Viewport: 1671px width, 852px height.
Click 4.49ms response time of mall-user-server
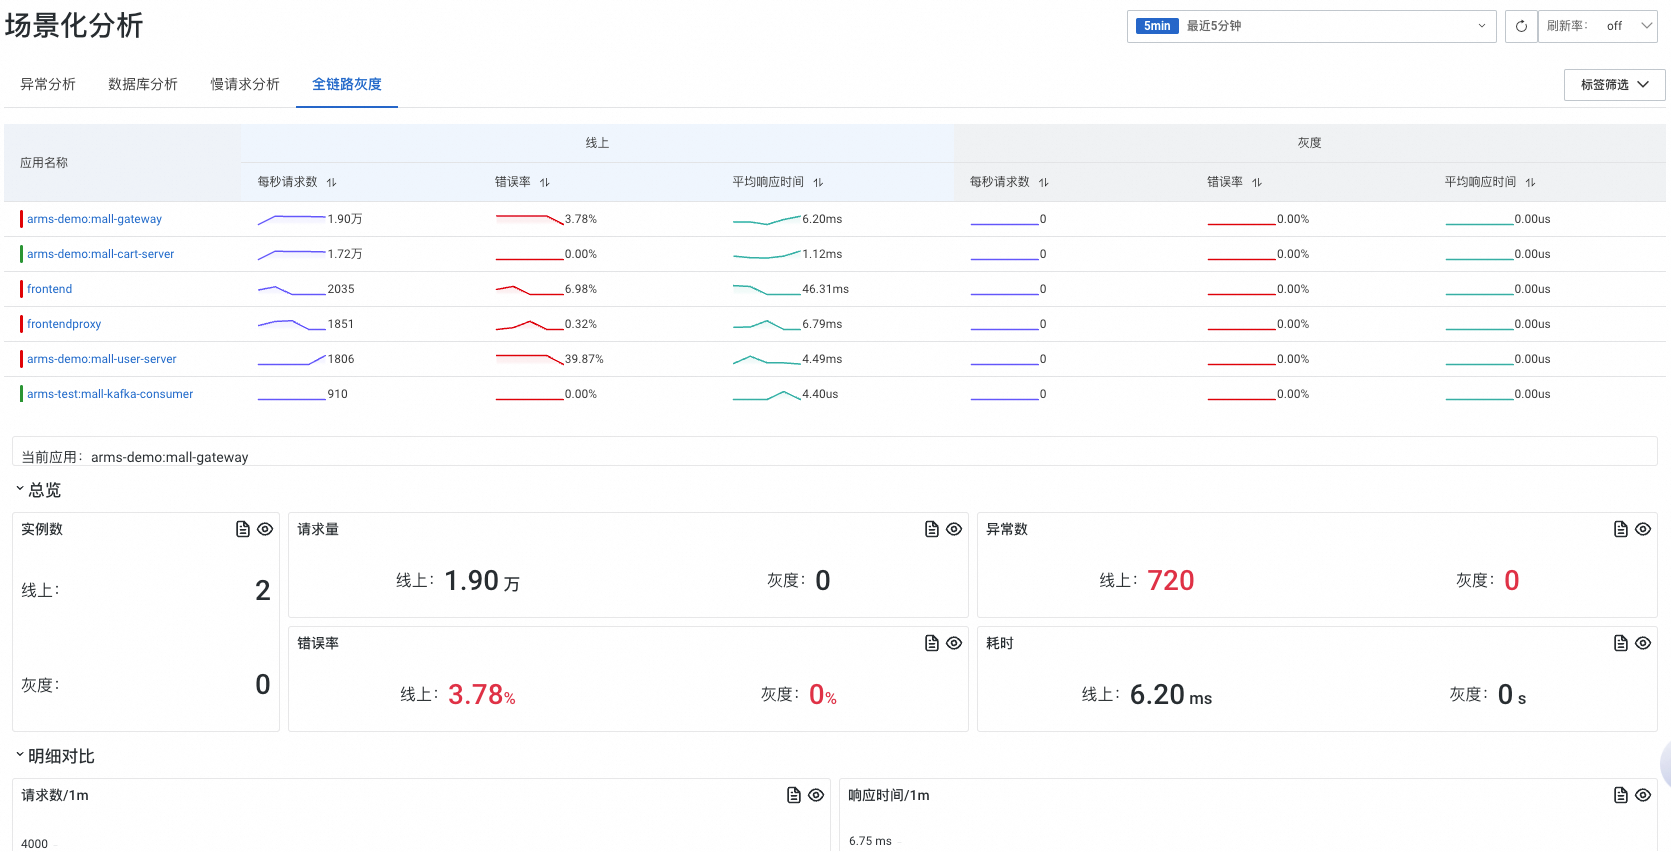[x=822, y=359]
